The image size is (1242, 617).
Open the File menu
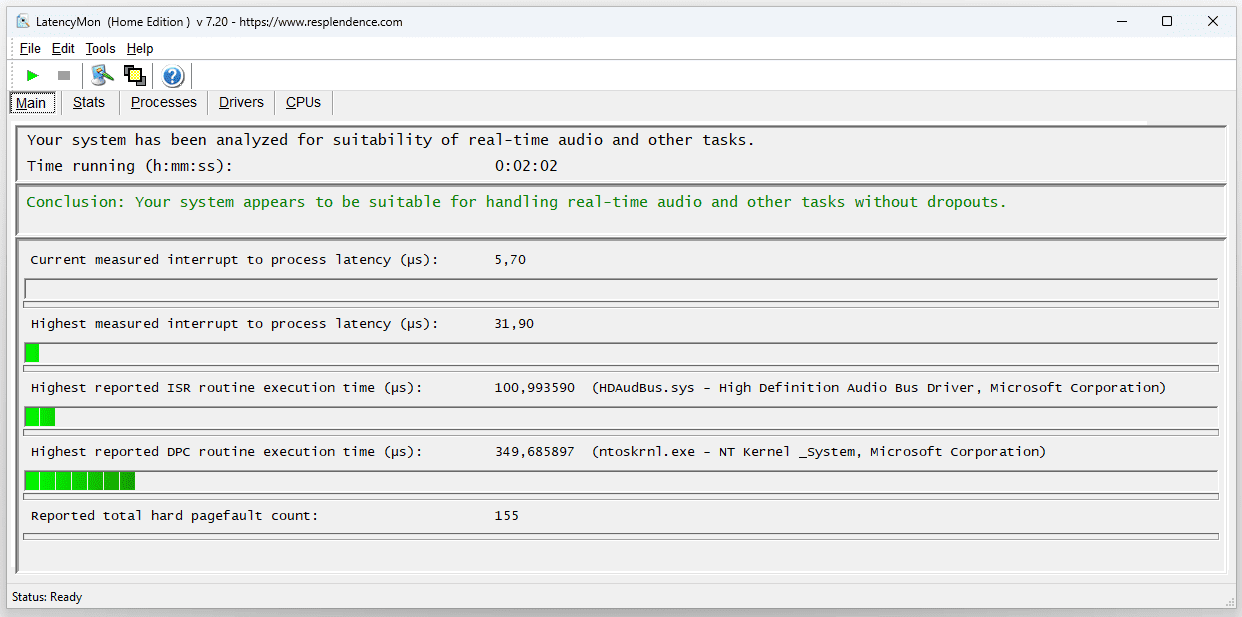30,48
